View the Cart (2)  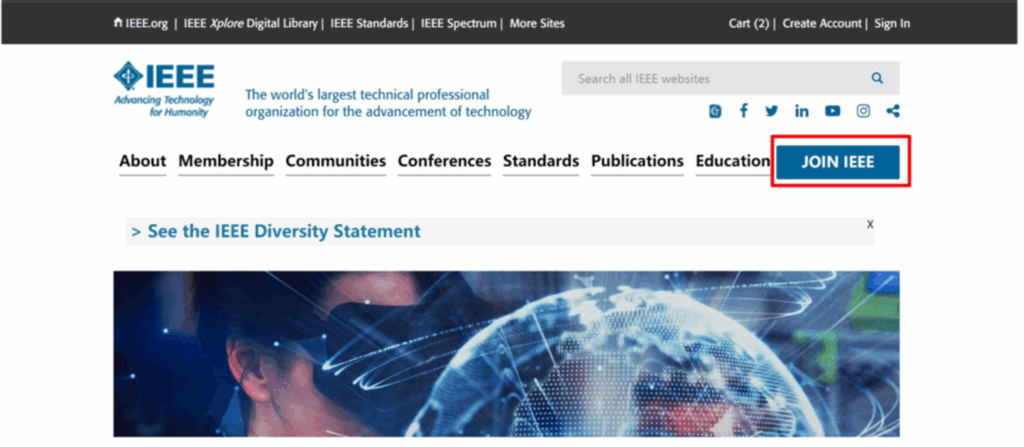point(749,24)
